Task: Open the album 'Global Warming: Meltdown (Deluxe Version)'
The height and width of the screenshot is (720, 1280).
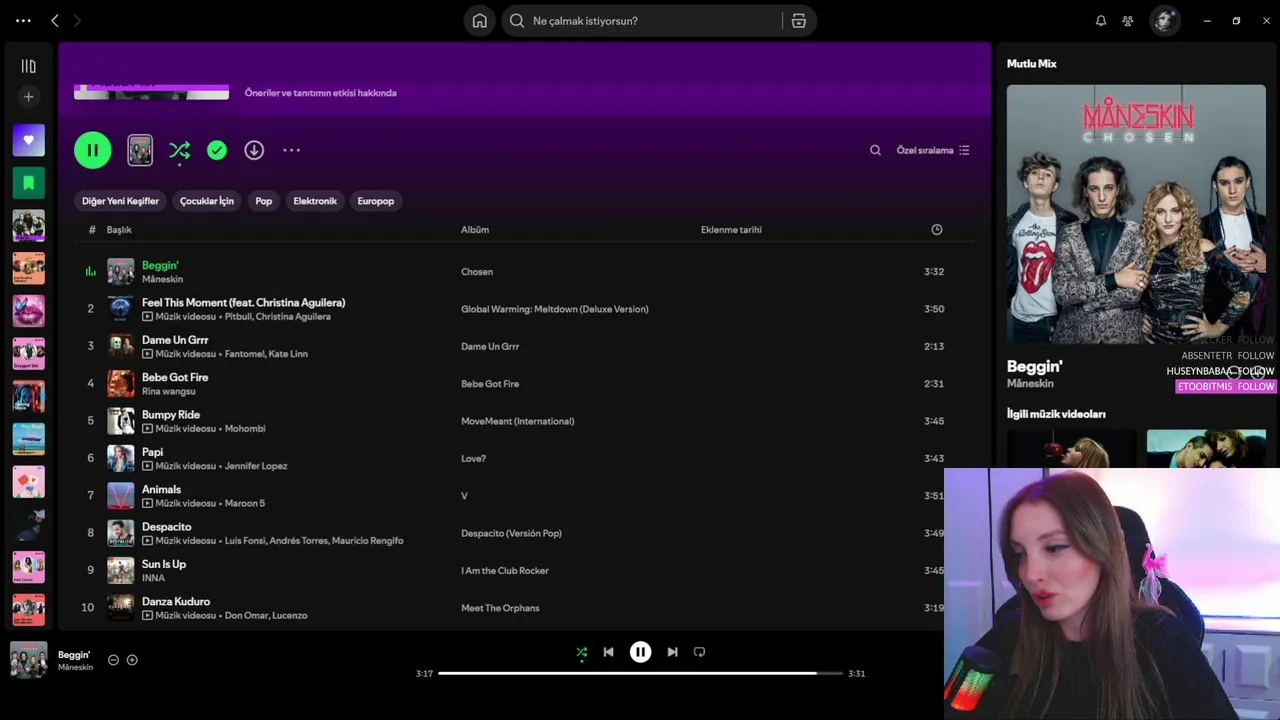Action: (555, 309)
